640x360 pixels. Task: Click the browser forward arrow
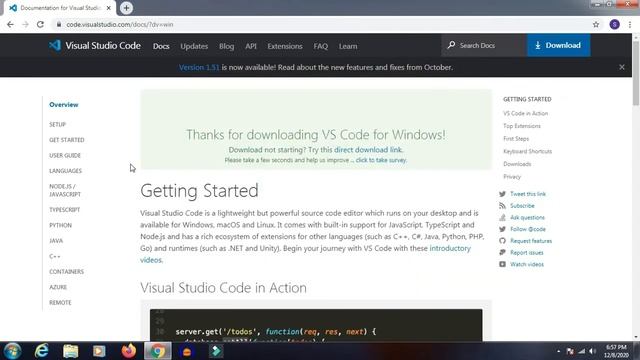click(25, 24)
